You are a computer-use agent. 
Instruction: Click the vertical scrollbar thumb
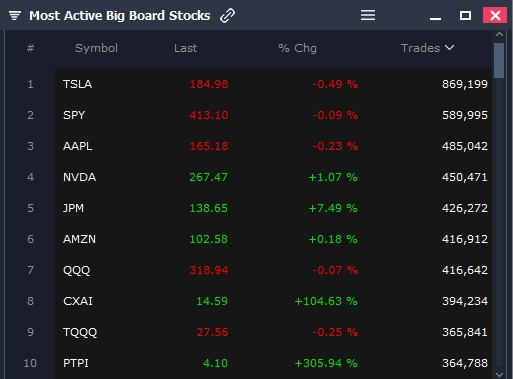click(499, 60)
